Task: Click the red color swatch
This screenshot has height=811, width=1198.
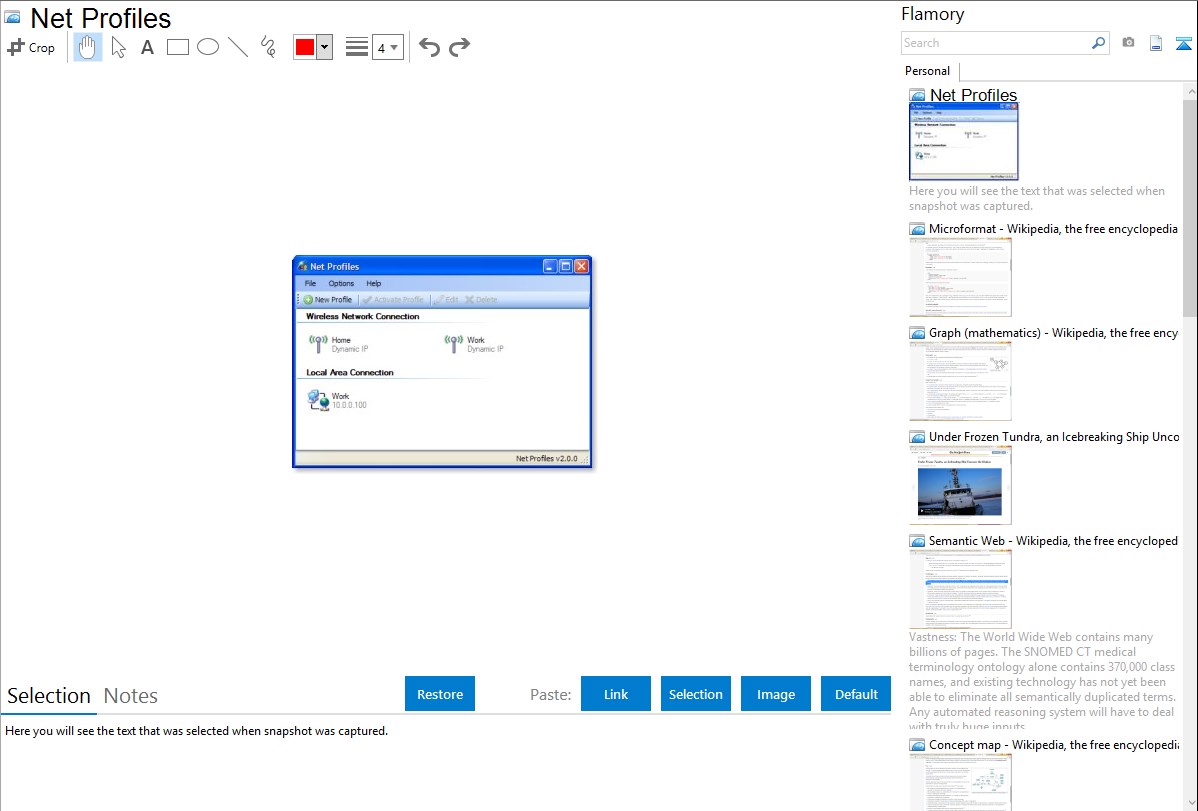Action: coord(305,47)
